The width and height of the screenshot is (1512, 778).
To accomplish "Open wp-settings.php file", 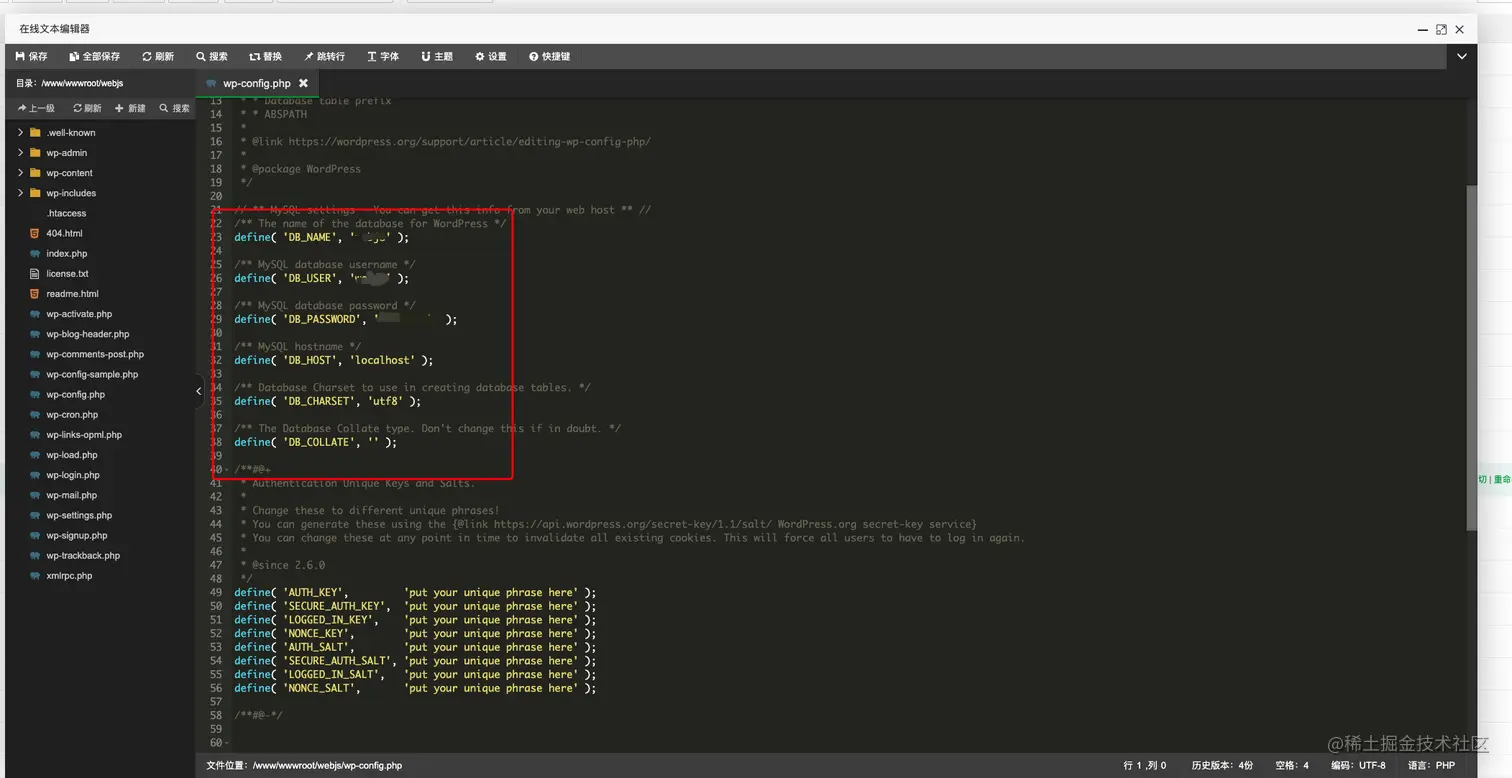I will [x=79, y=515].
